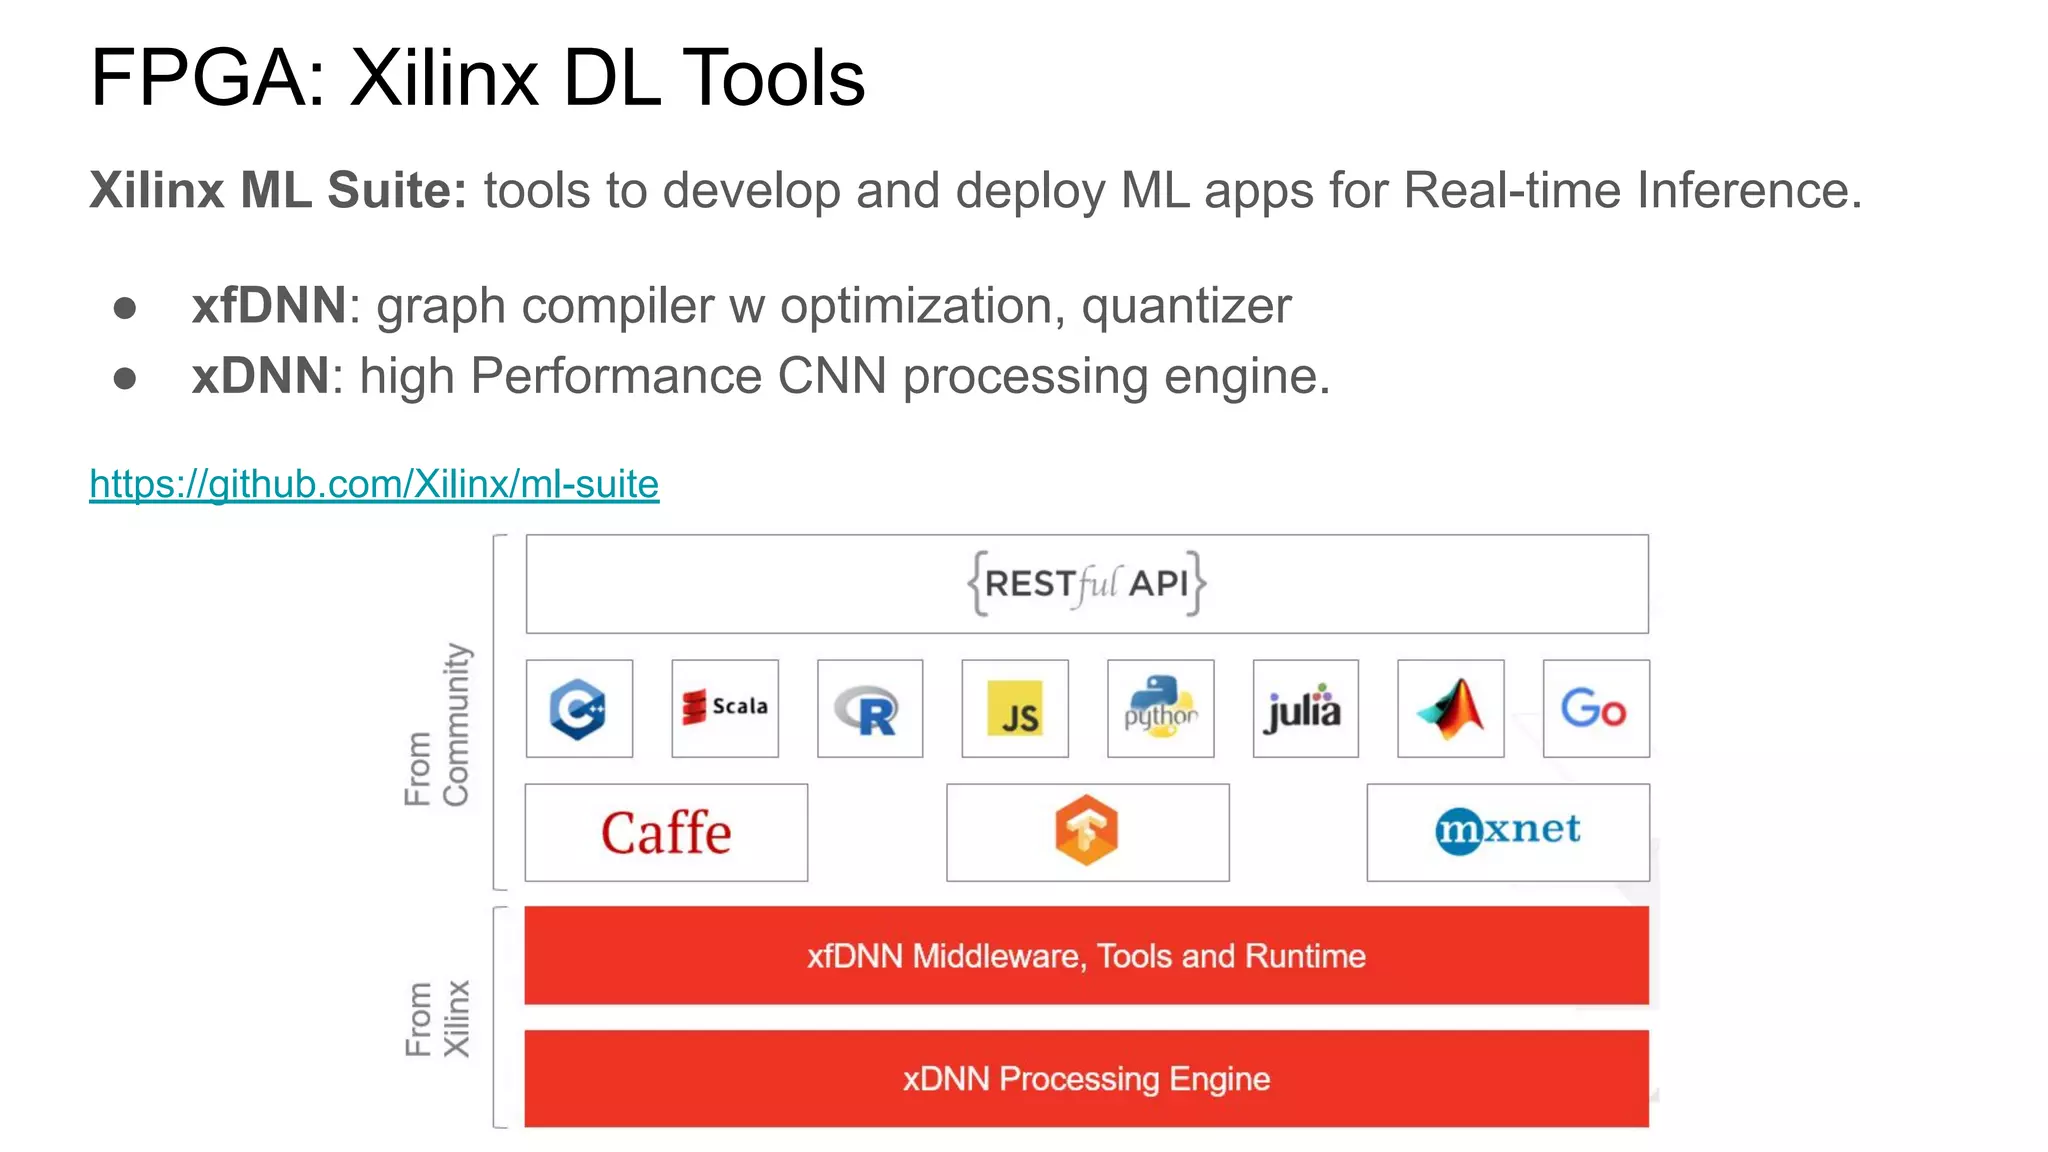Image resolution: width=2048 pixels, height=1152 pixels.
Task: Click the RESTful API box
Action: (1087, 584)
